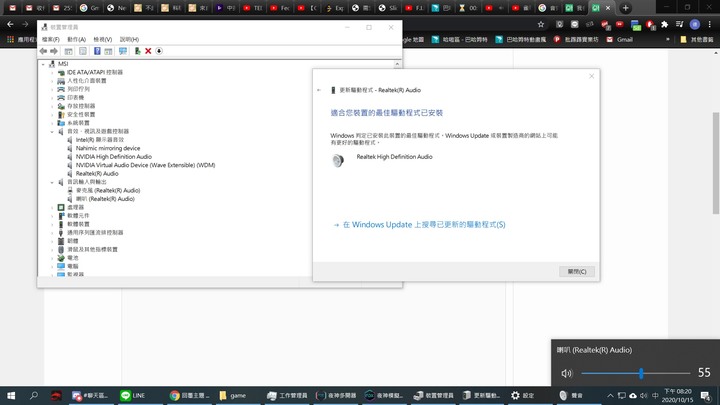
Task: Click the Disable device down-arrow circle icon
Action: pos(159,51)
